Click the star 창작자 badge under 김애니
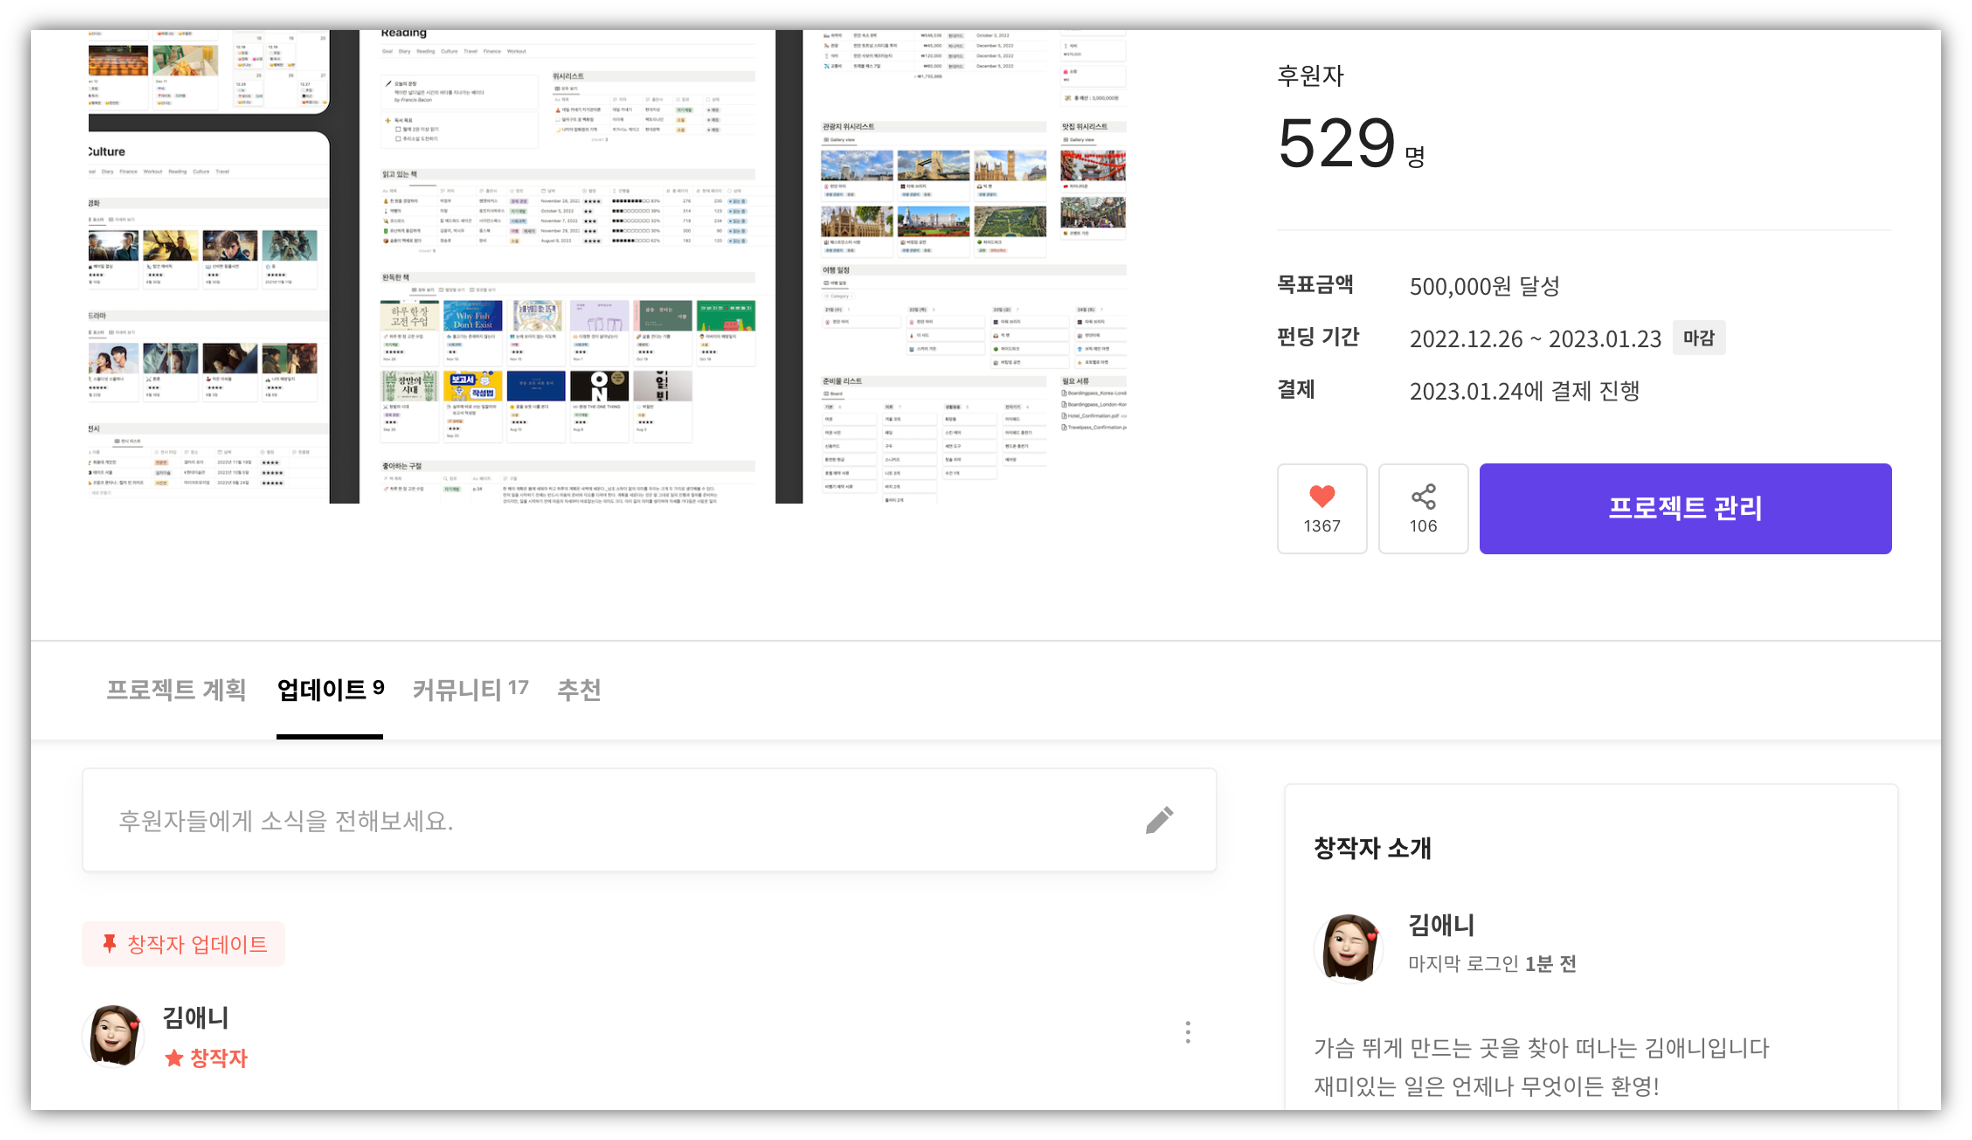This screenshot has height=1140, width=1972. 206,1058
